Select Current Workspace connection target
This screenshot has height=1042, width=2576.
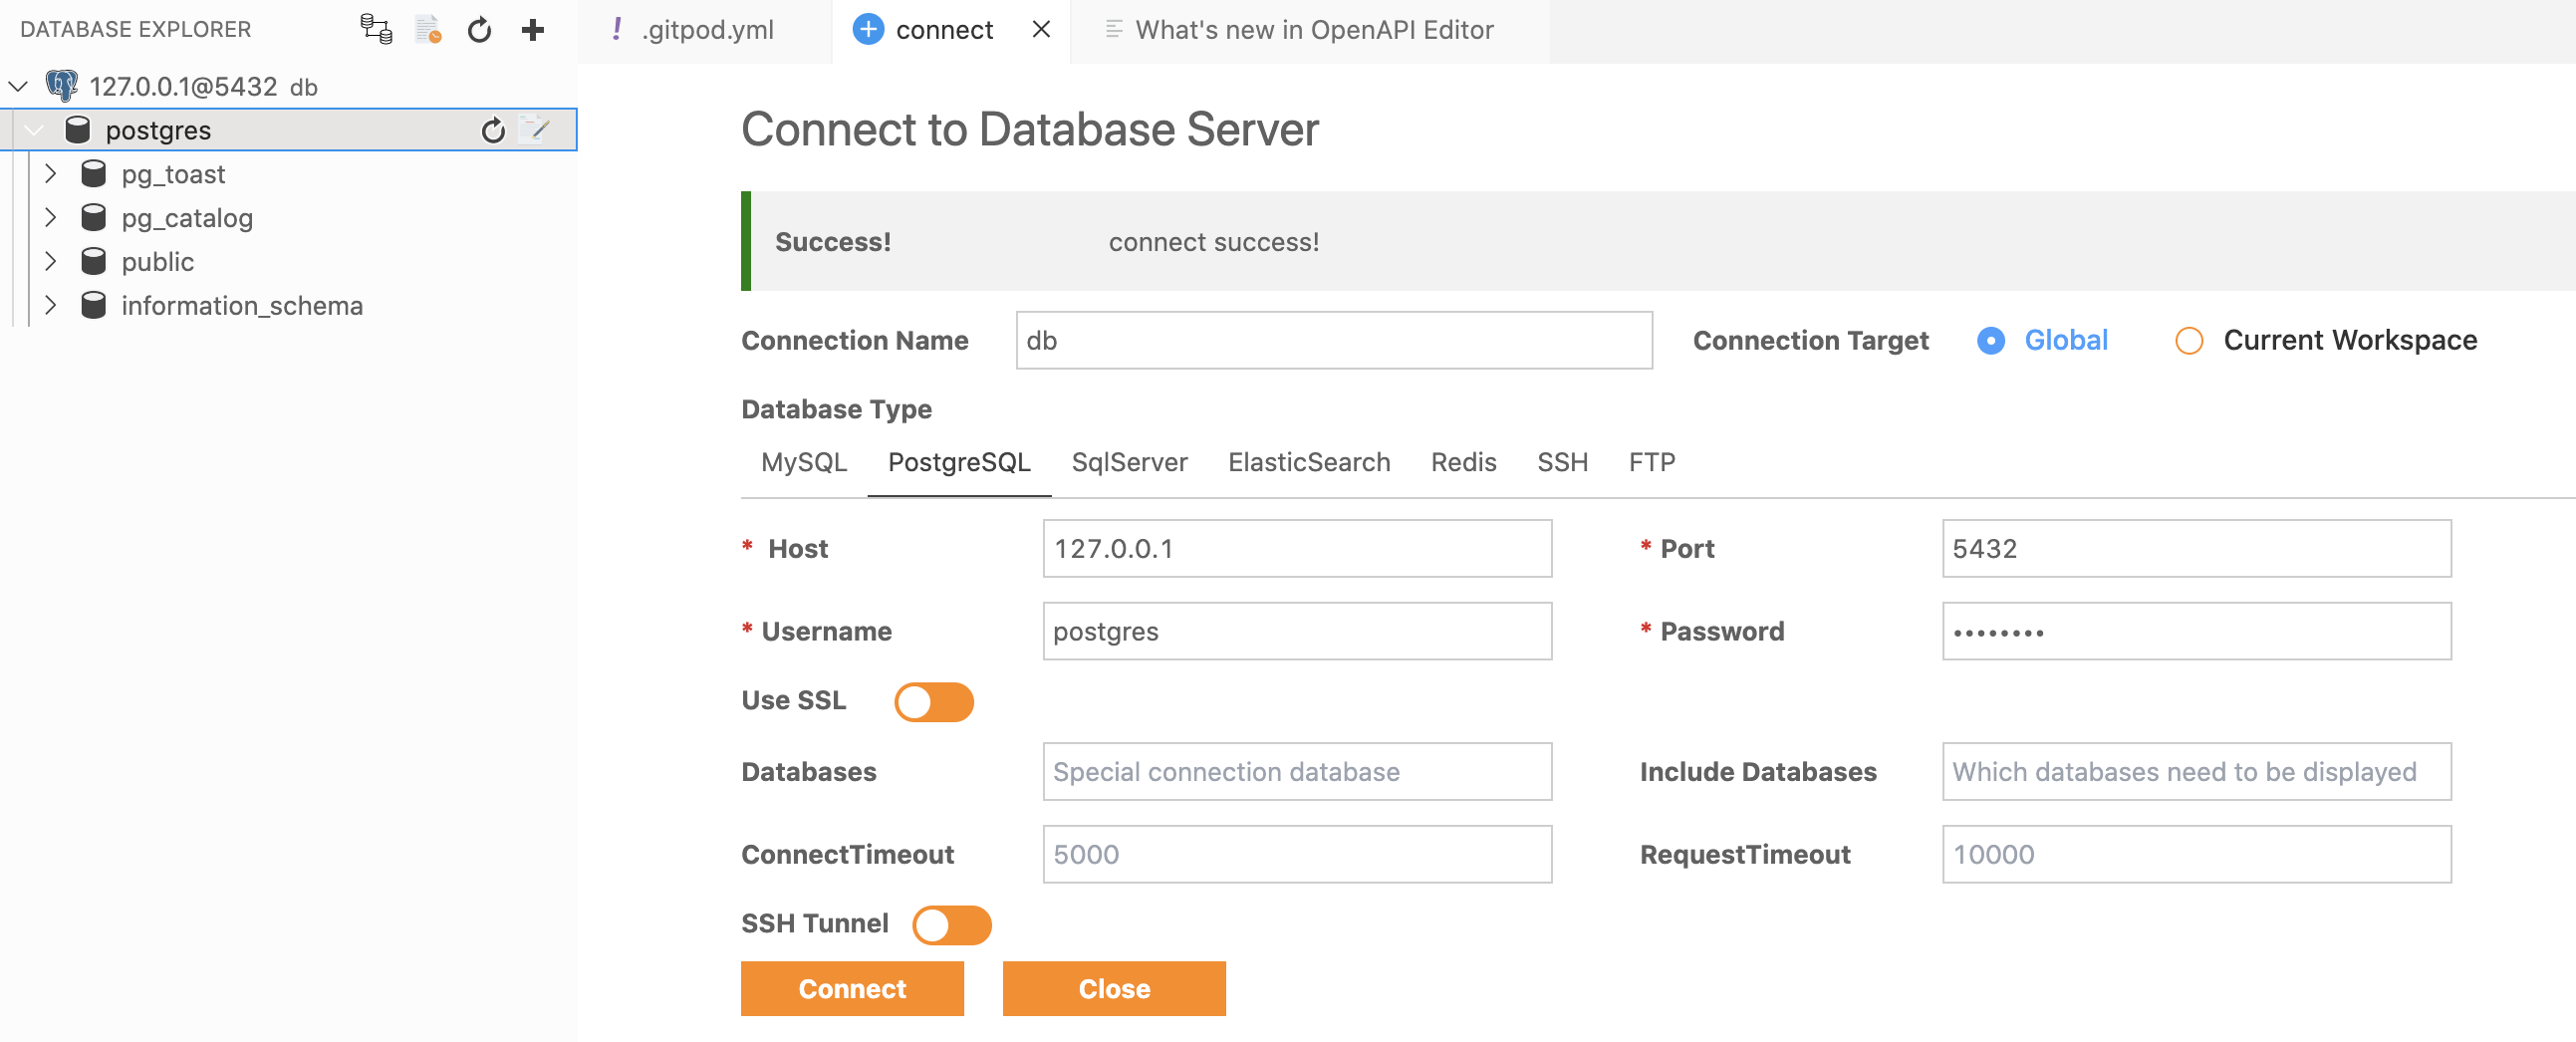[x=2188, y=341]
